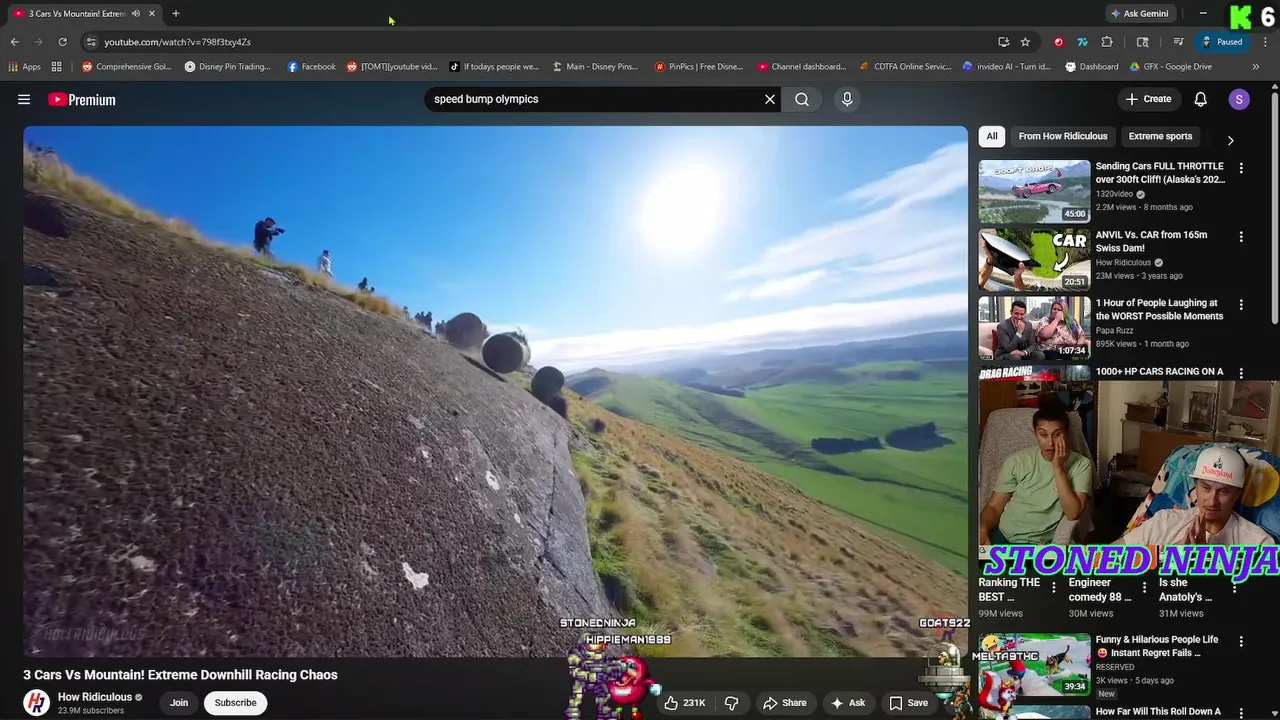Image resolution: width=1280 pixels, height=720 pixels.
Task: Open options for How Far Will This Roll
Action: pyautogui.click(x=1241, y=713)
